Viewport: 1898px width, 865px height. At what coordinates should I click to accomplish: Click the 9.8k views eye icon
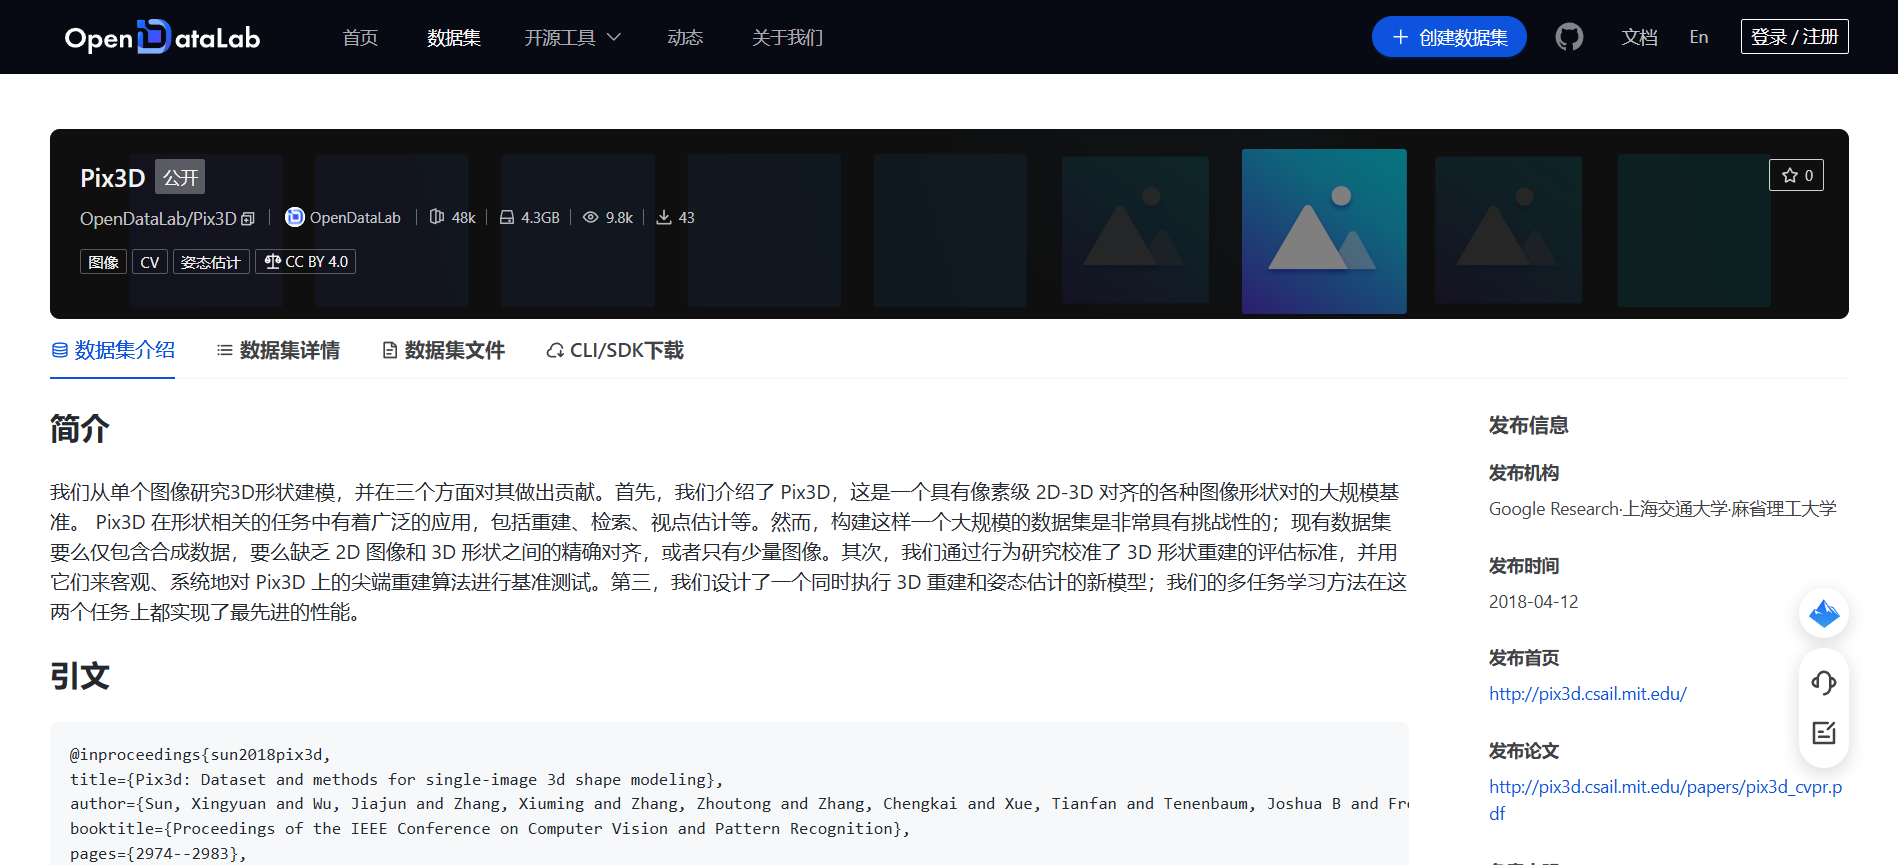[x=591, y=217]
